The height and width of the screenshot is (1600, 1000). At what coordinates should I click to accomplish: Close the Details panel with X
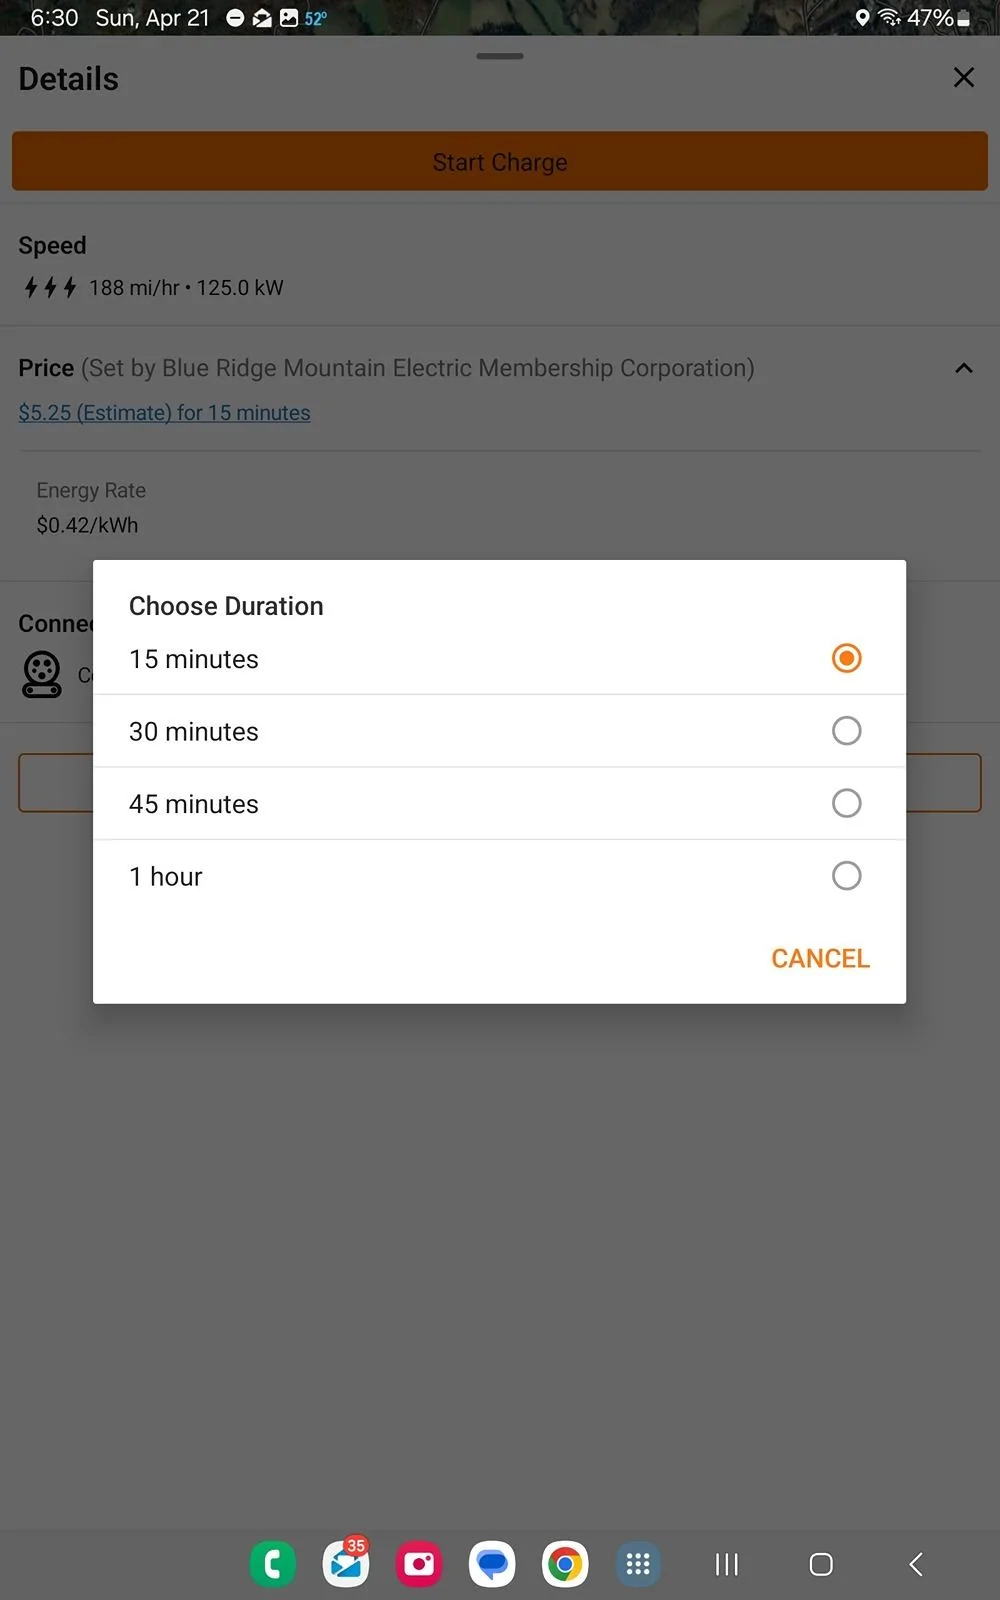point(964,78)
